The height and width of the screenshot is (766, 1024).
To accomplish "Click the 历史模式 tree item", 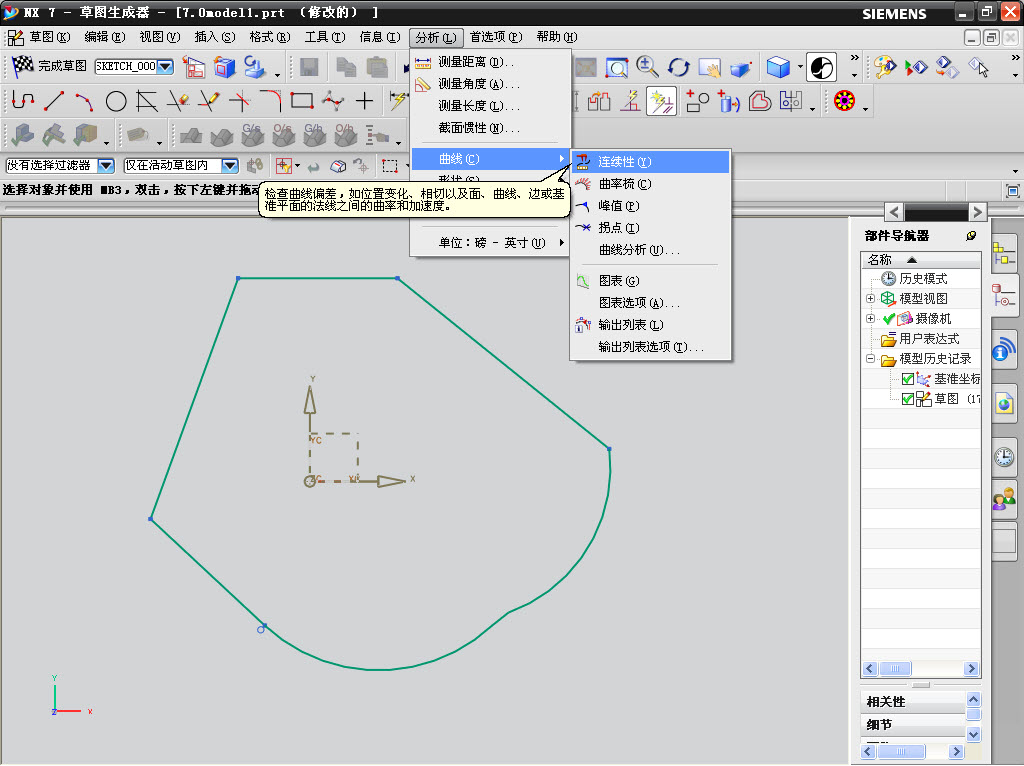I will point(923,279).
